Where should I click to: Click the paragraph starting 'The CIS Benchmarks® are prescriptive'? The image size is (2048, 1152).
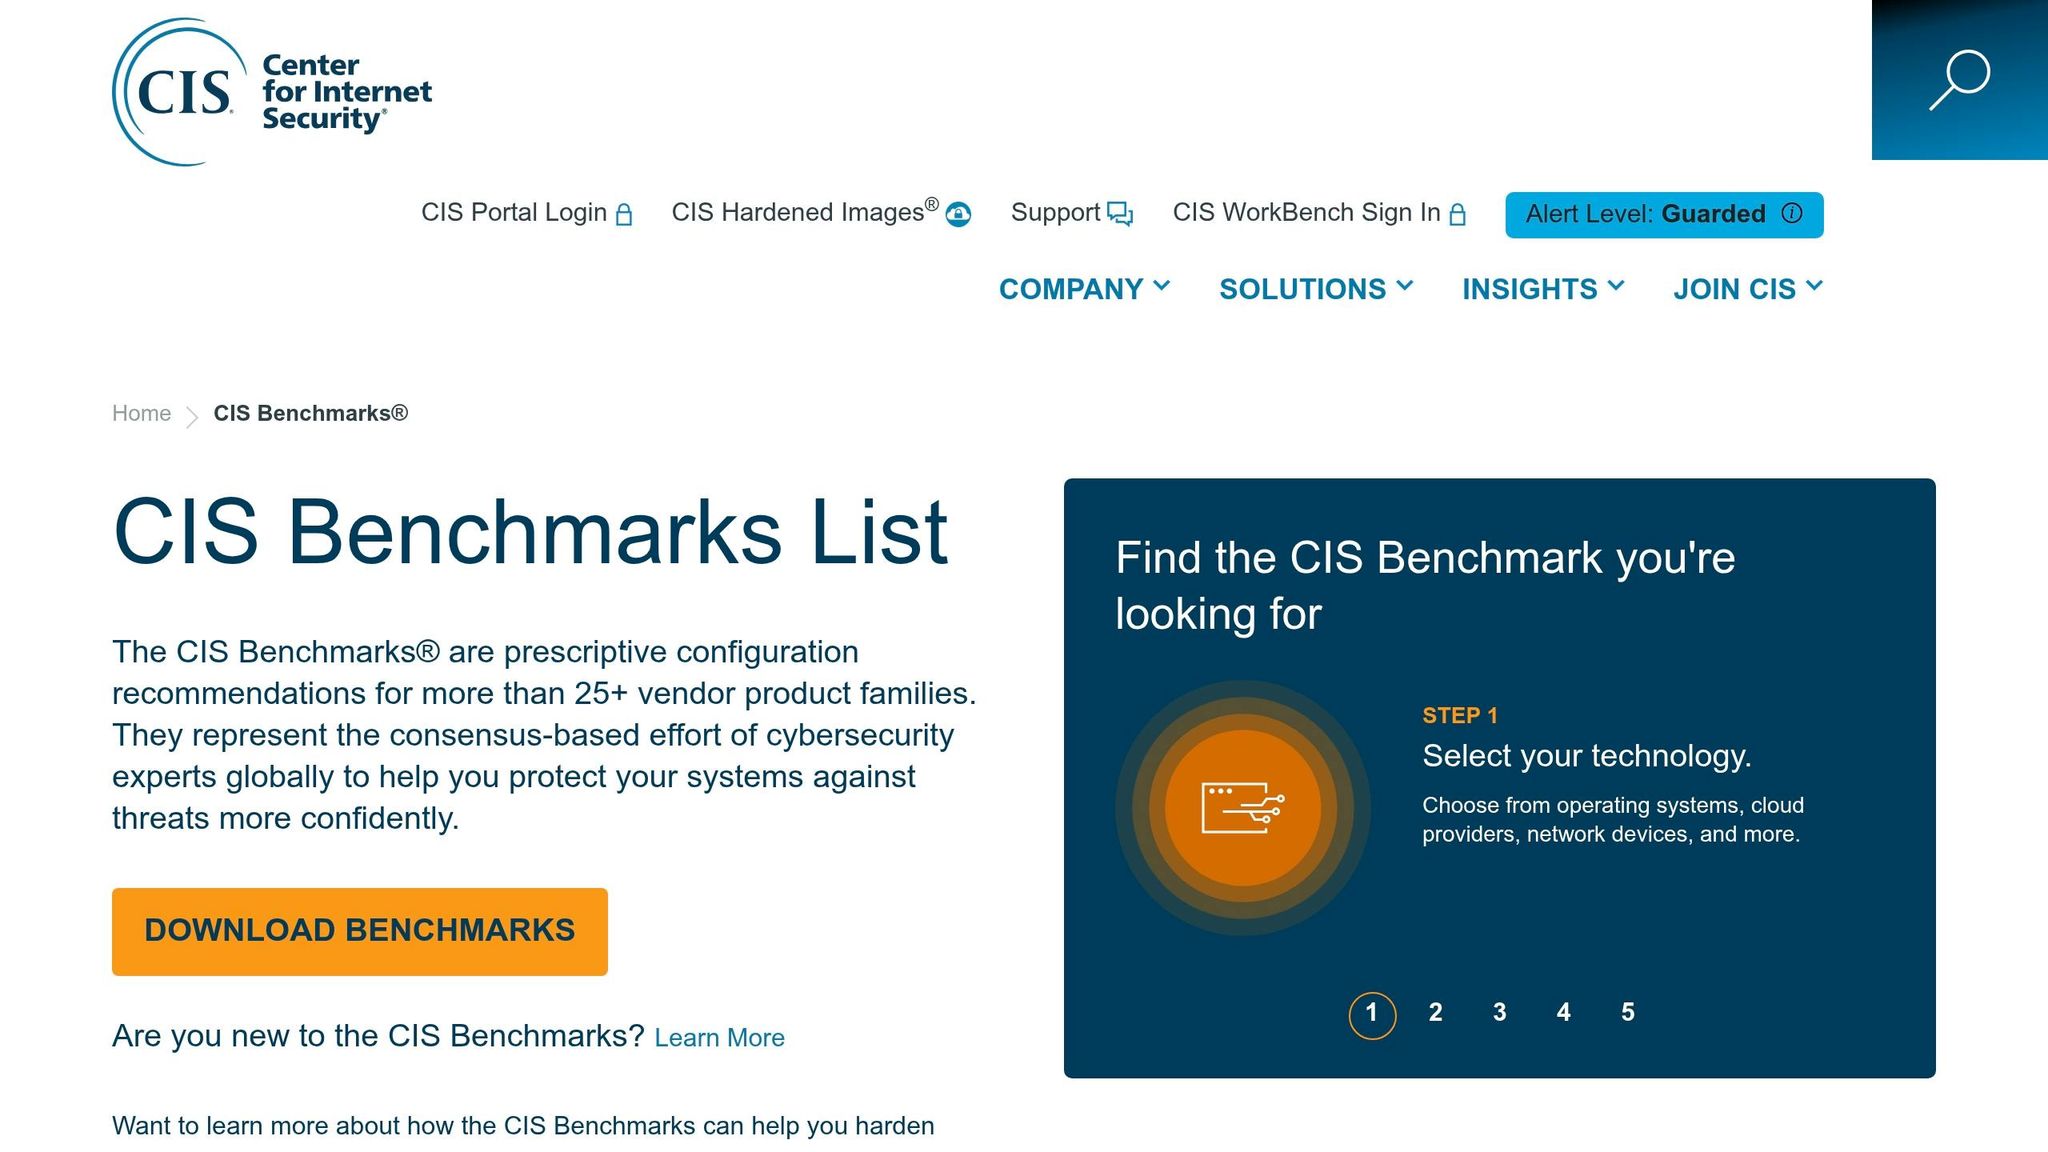[544, 735]
